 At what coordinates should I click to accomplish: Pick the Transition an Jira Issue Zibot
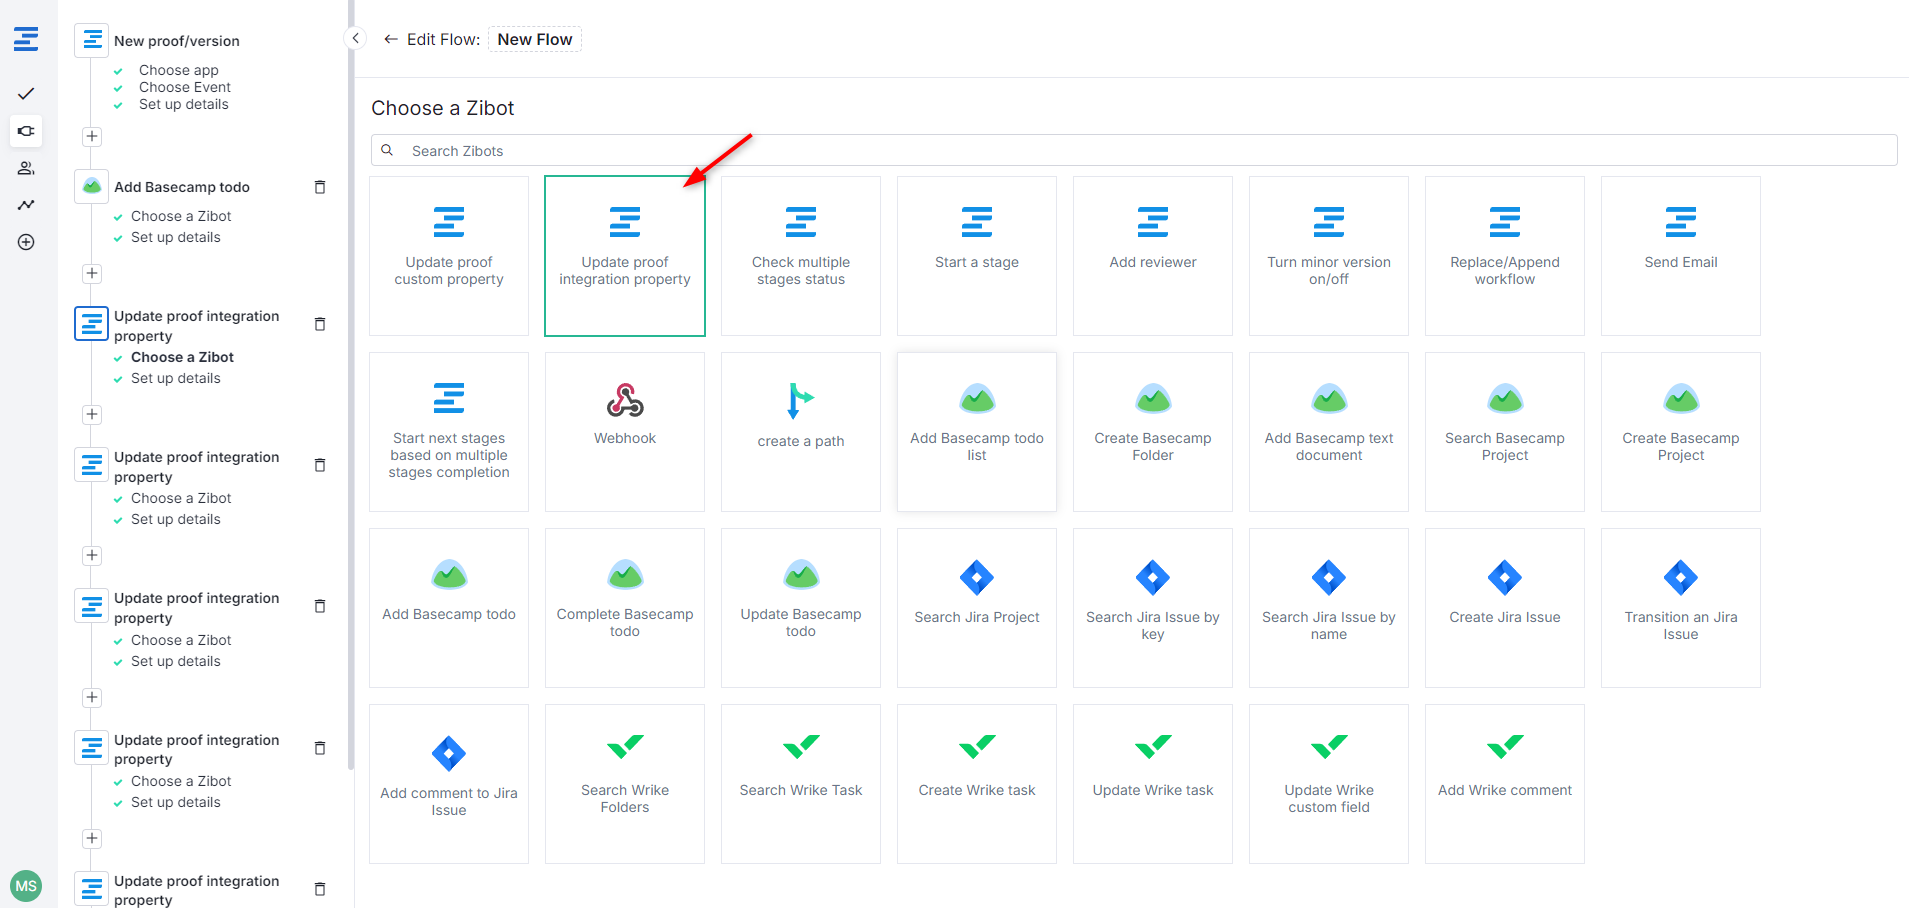pos(1681,608)
